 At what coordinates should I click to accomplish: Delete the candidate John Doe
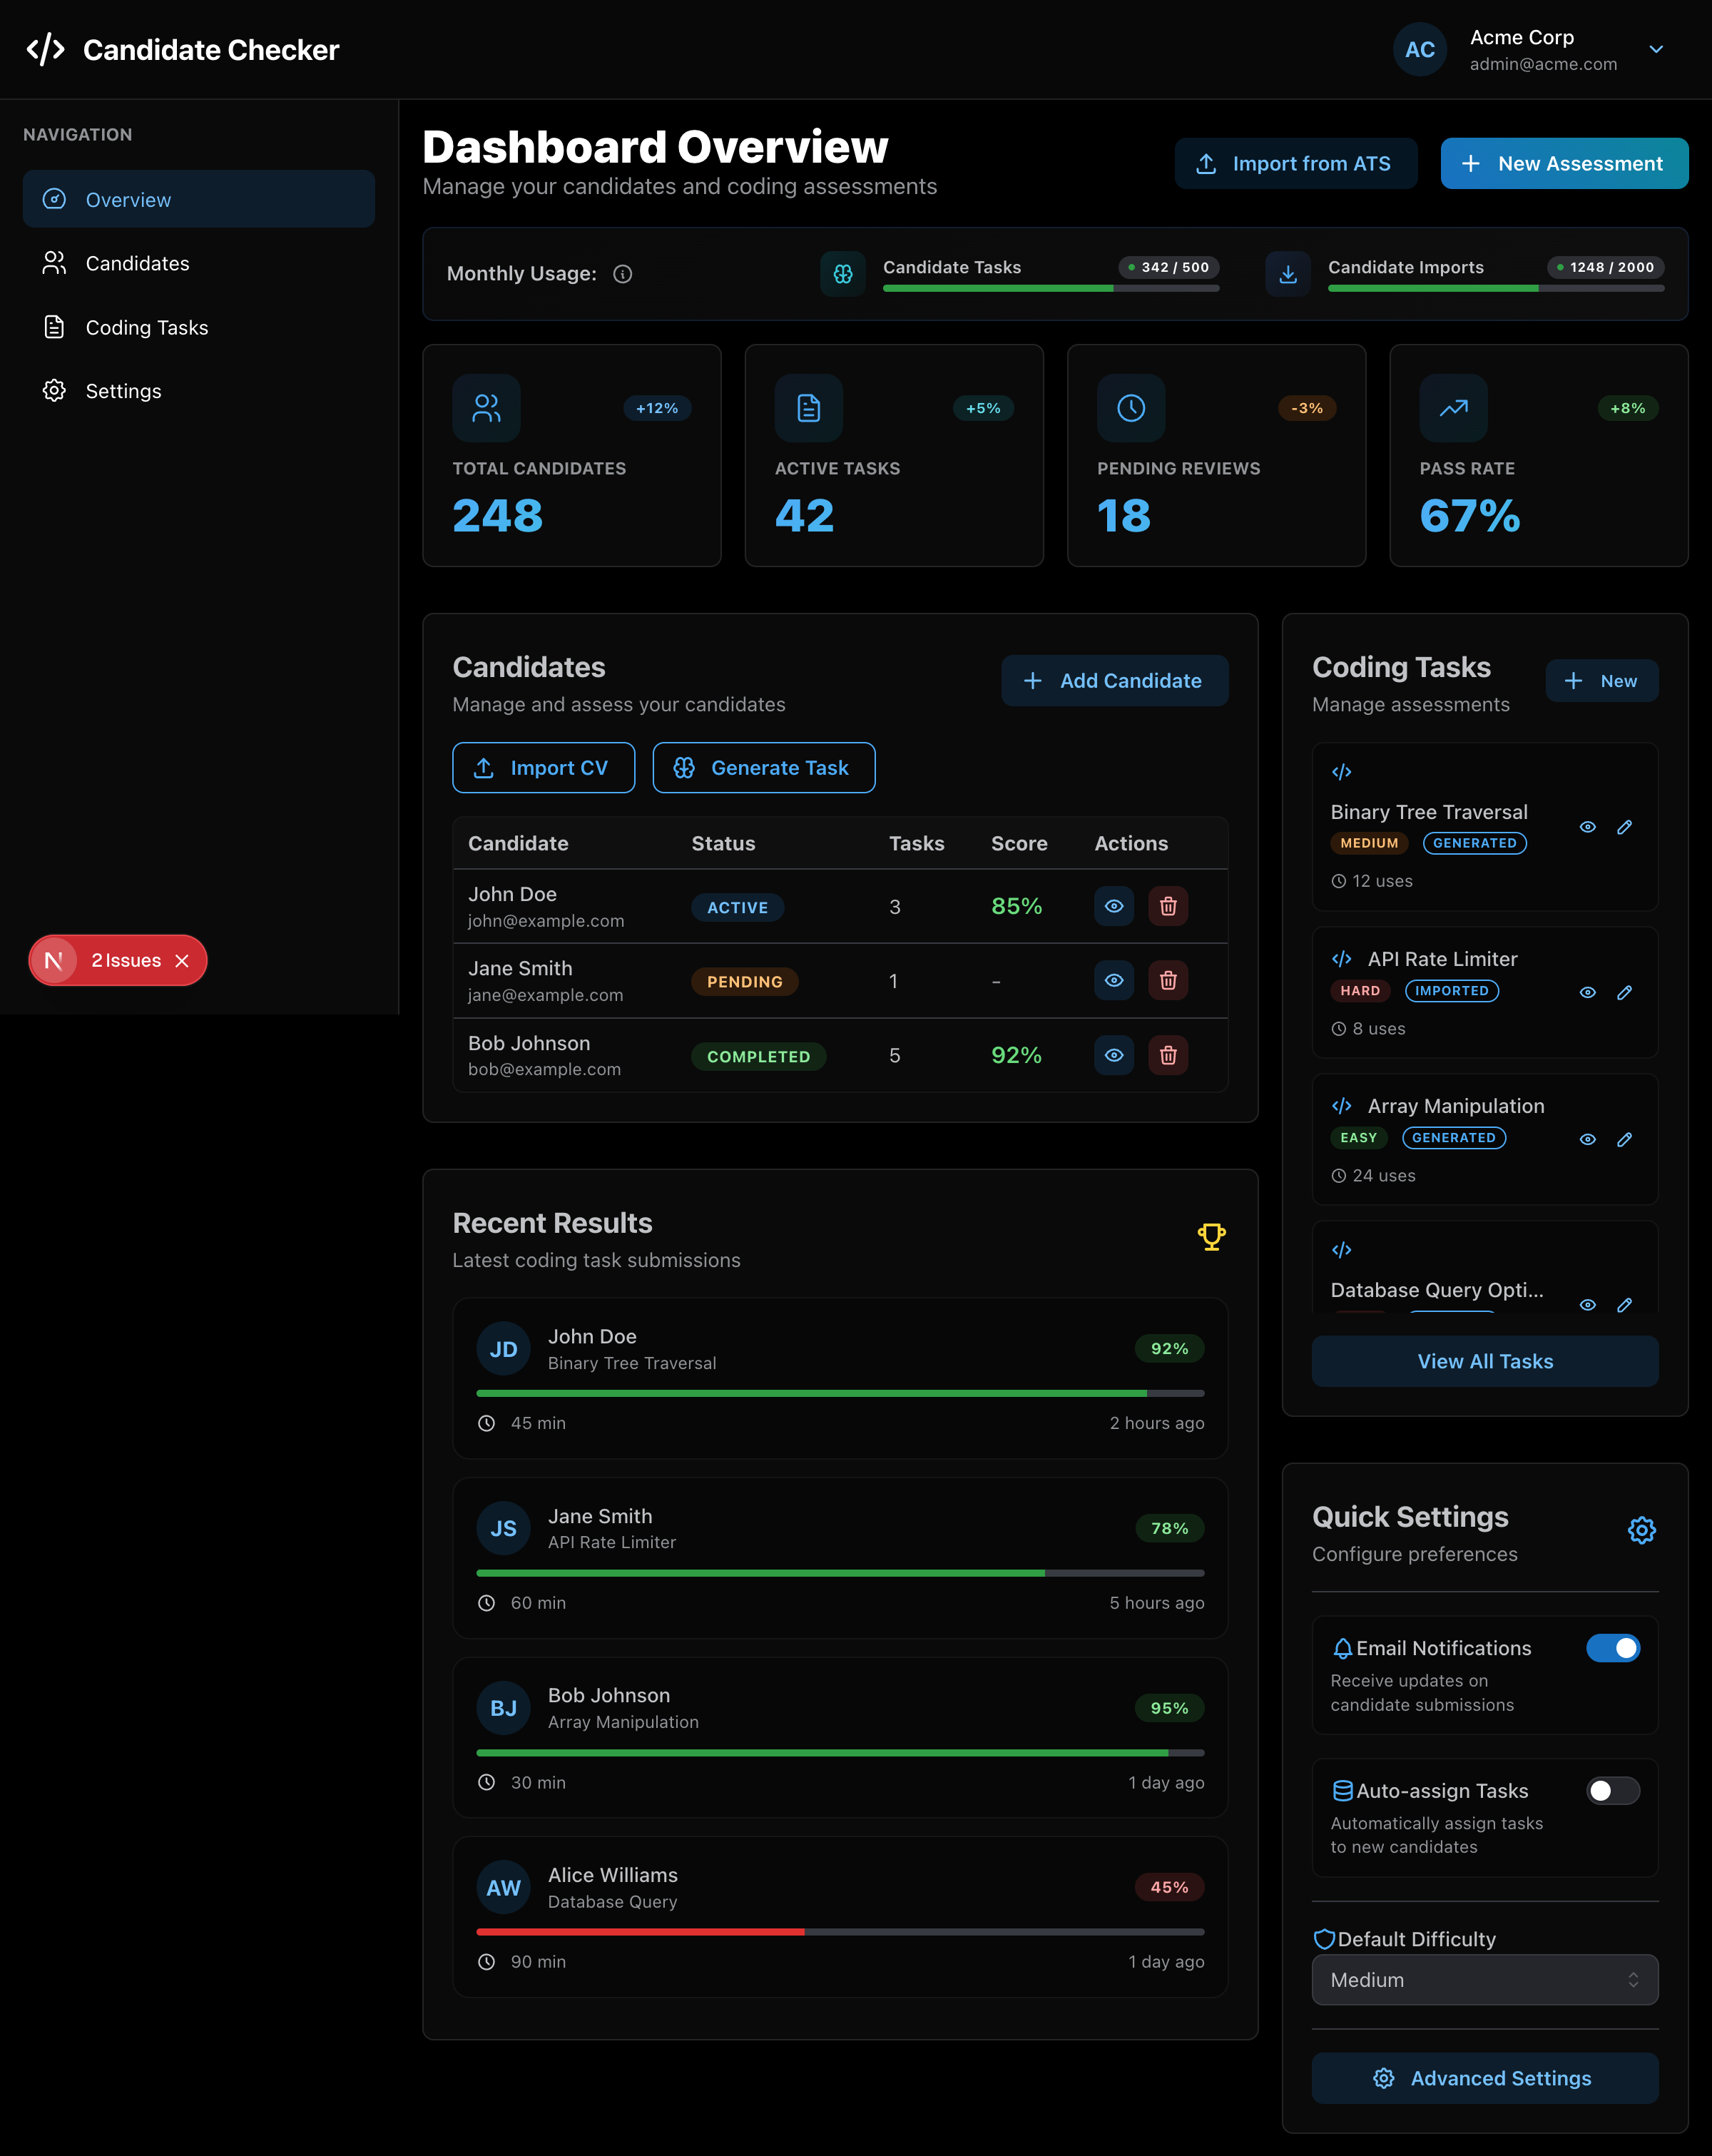pyautogui.click(x=1168, y=906)
